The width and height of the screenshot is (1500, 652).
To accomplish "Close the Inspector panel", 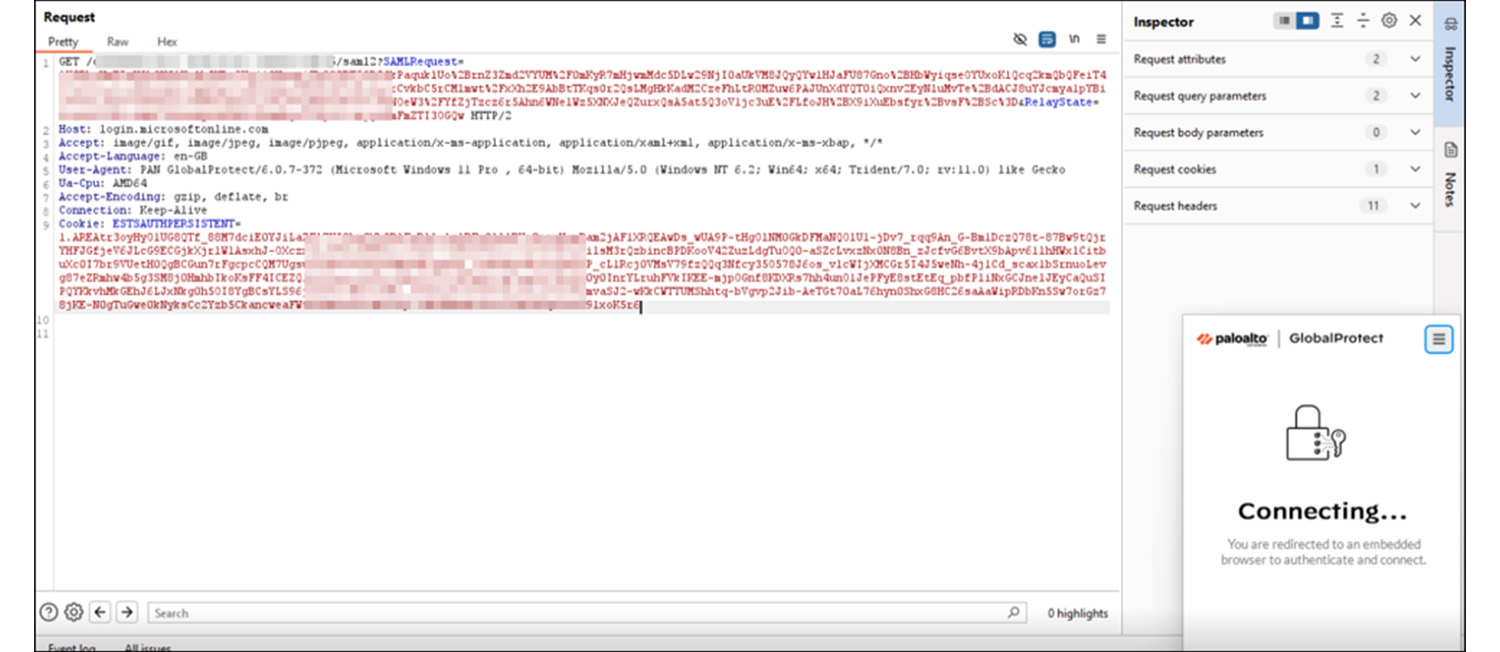I will coord(1415,21).
